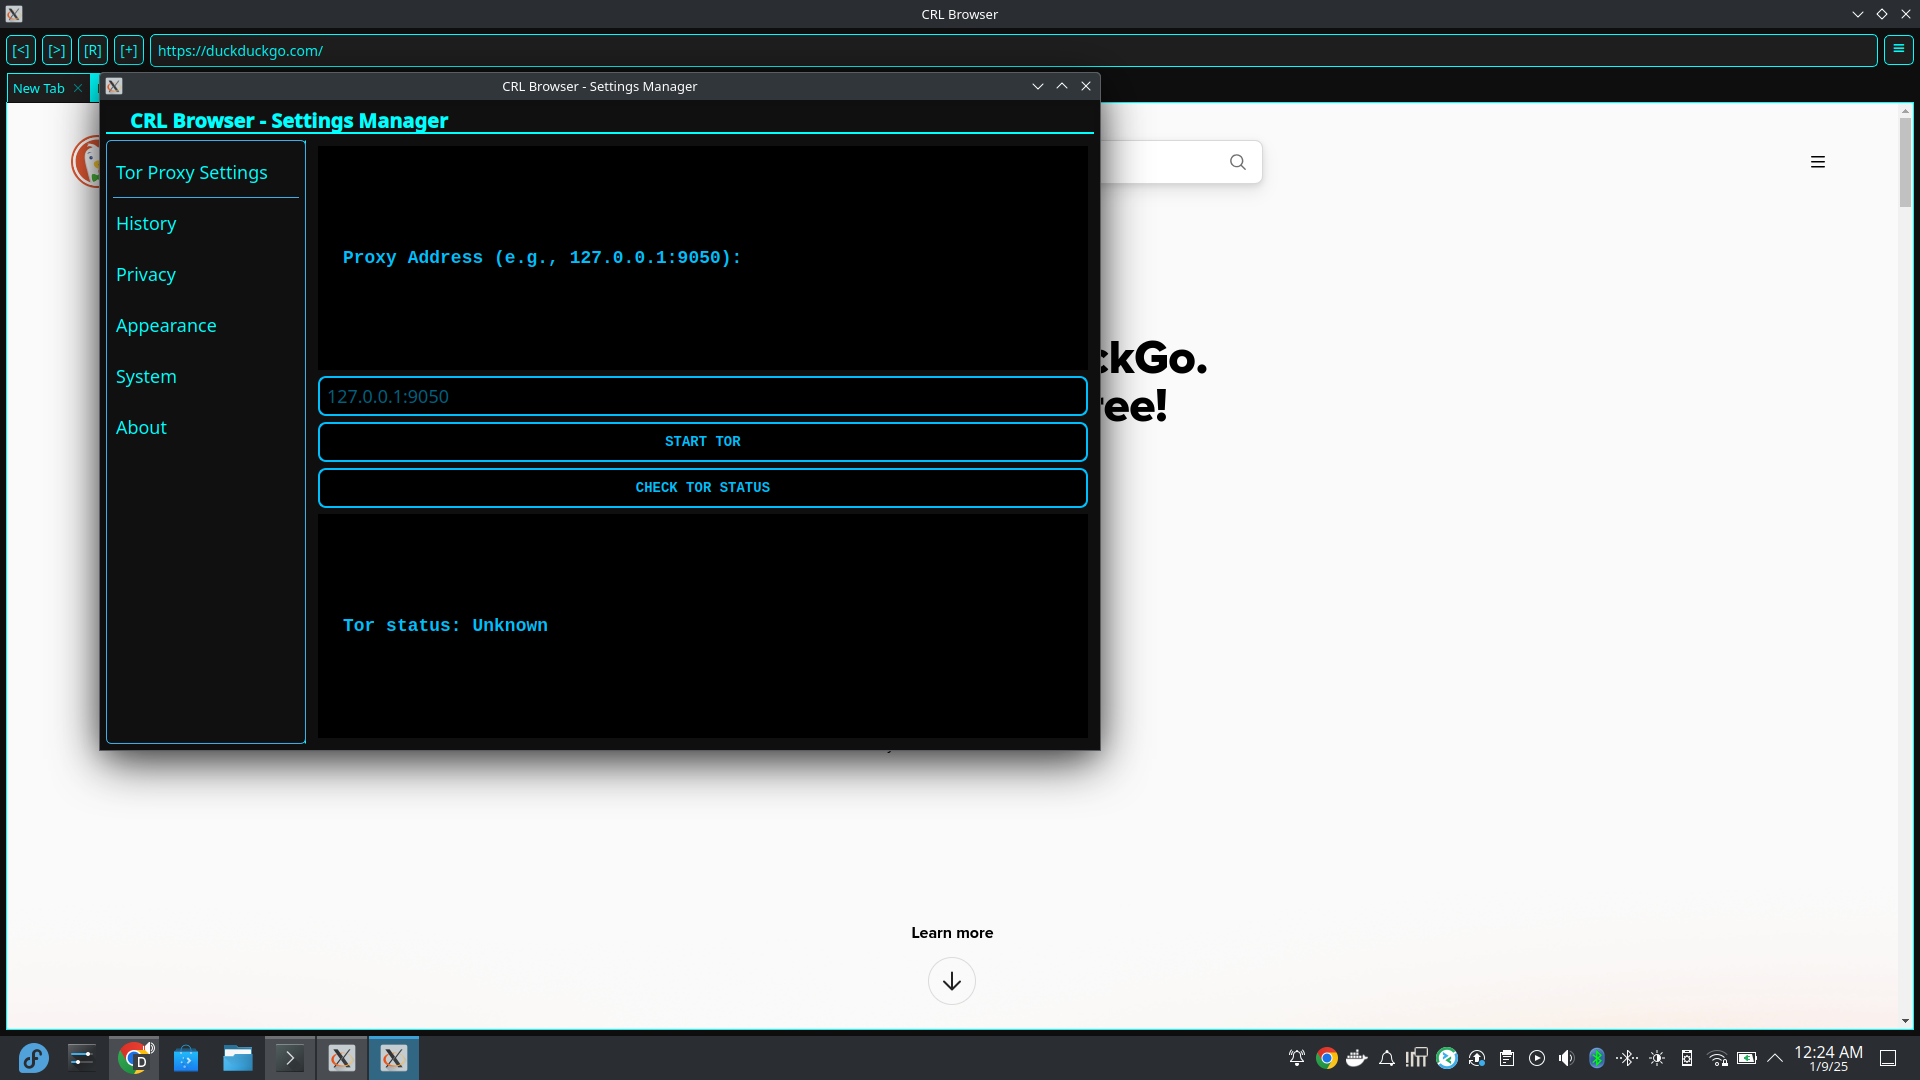Click the show desktop button
The height and width of the screenshot is (1080, 1920).
tap(1888, 1058)
